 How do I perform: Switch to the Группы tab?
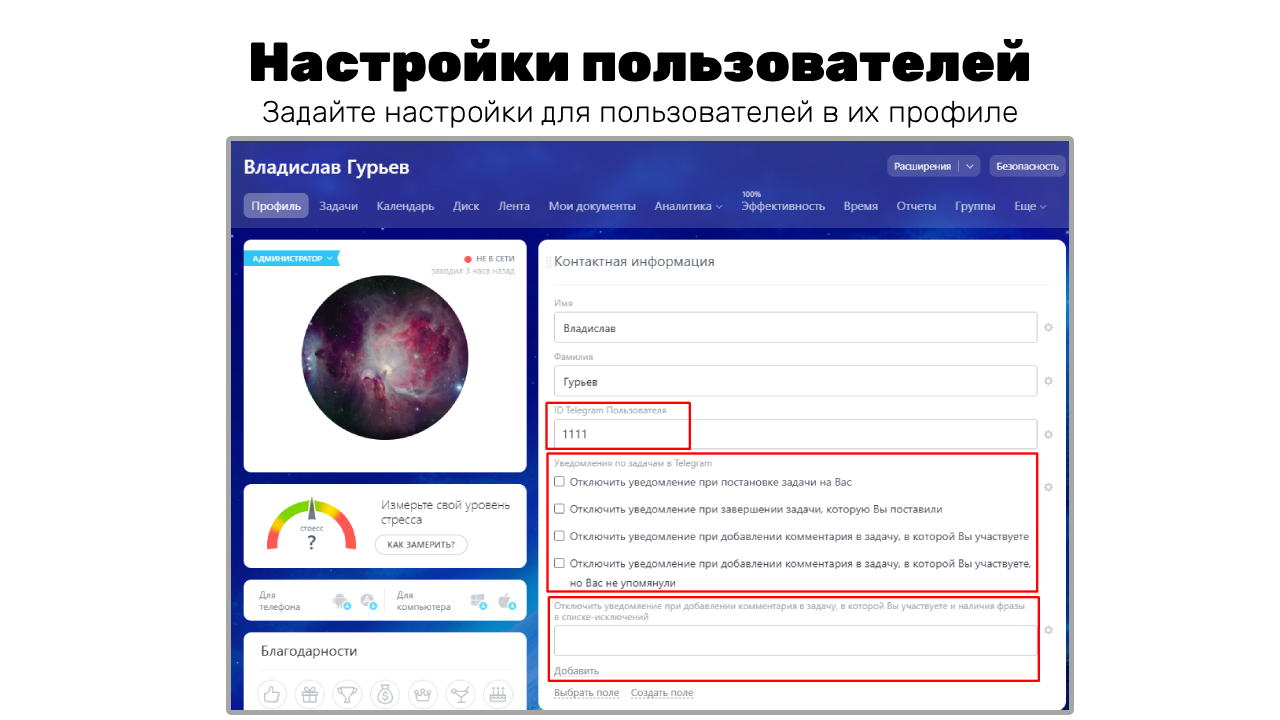pos(975,206)
